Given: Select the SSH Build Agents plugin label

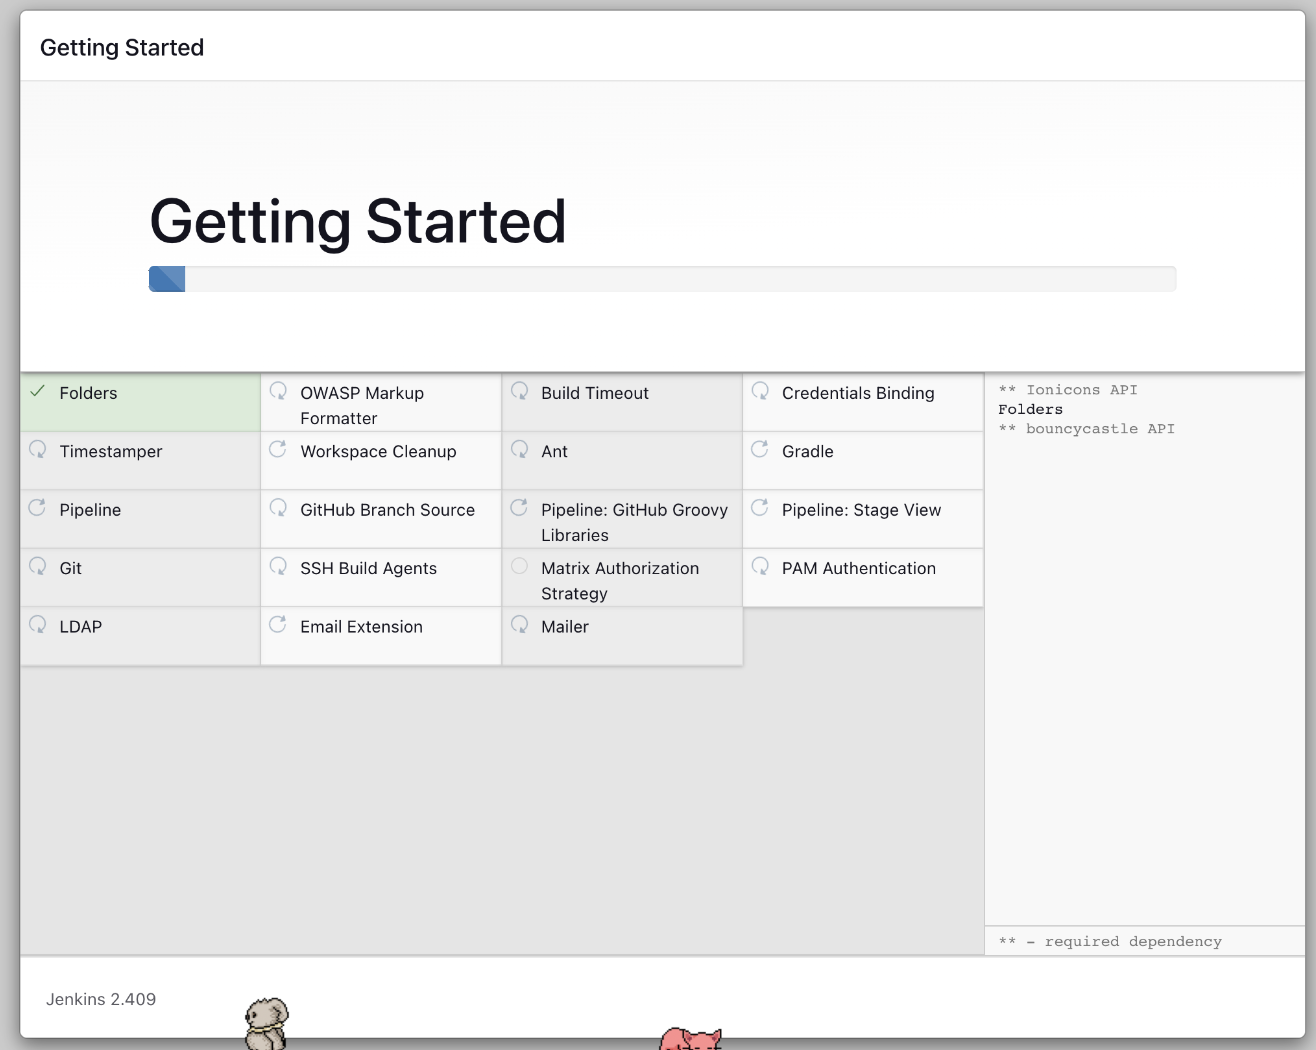Looking at the screenshot, I should coord(369,568).
